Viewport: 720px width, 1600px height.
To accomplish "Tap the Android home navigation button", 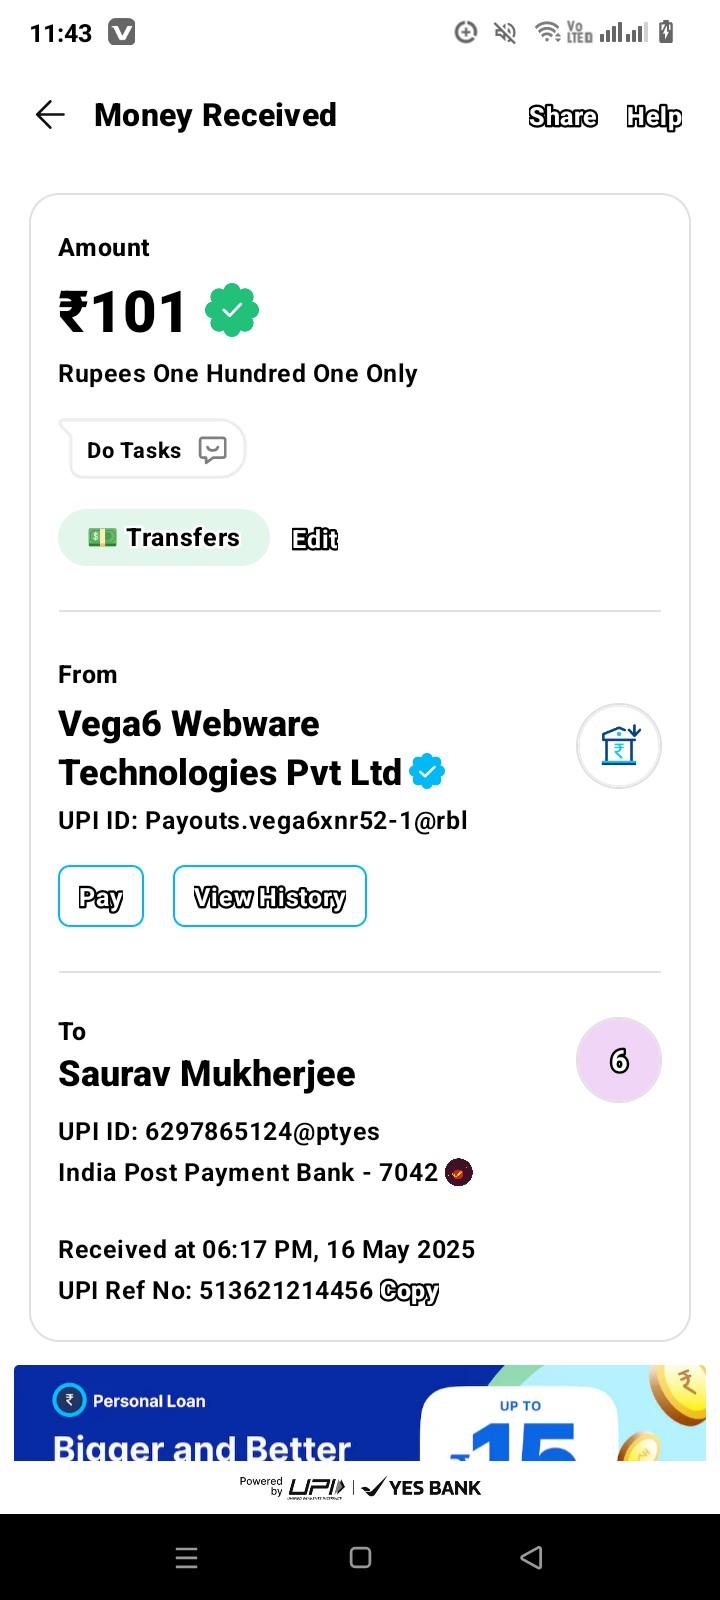I will click(x=361, y=1557).
